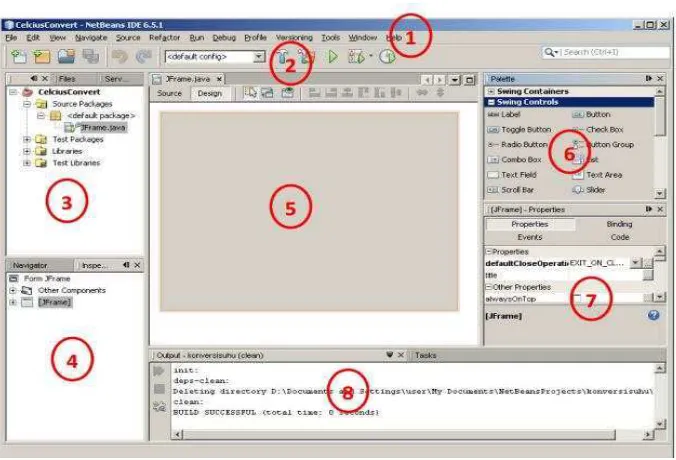676x460 pixels.
Task: Expand the Libraries folder
Action: [27, 151]
